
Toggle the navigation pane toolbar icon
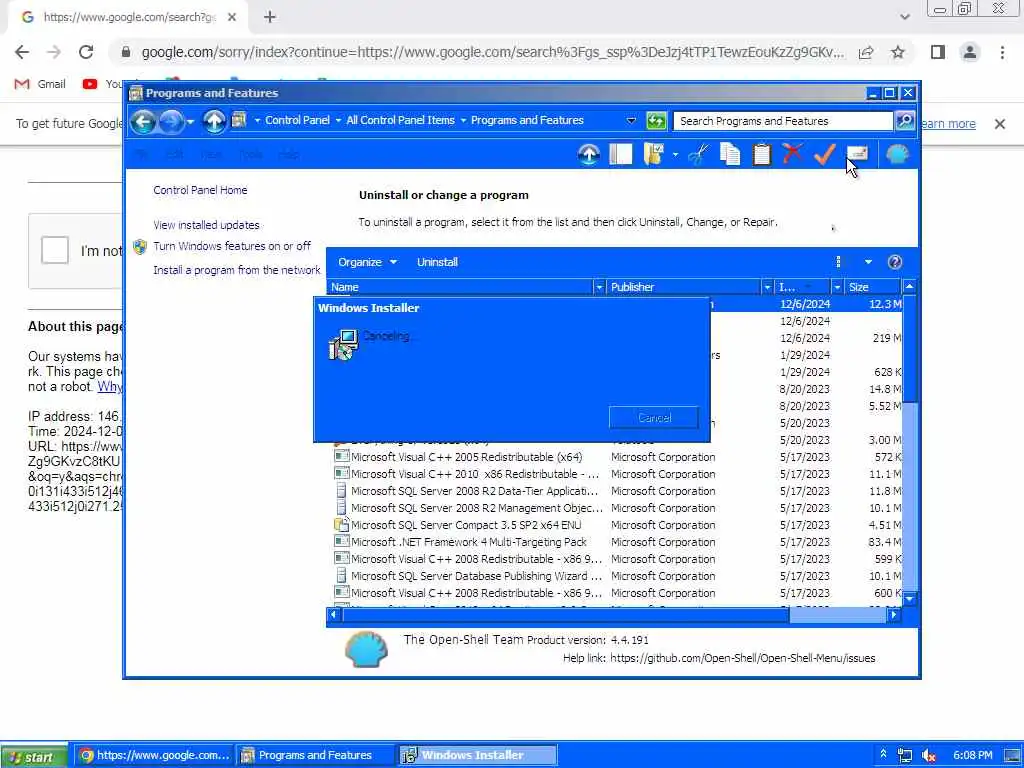click(x=620, y=155)
